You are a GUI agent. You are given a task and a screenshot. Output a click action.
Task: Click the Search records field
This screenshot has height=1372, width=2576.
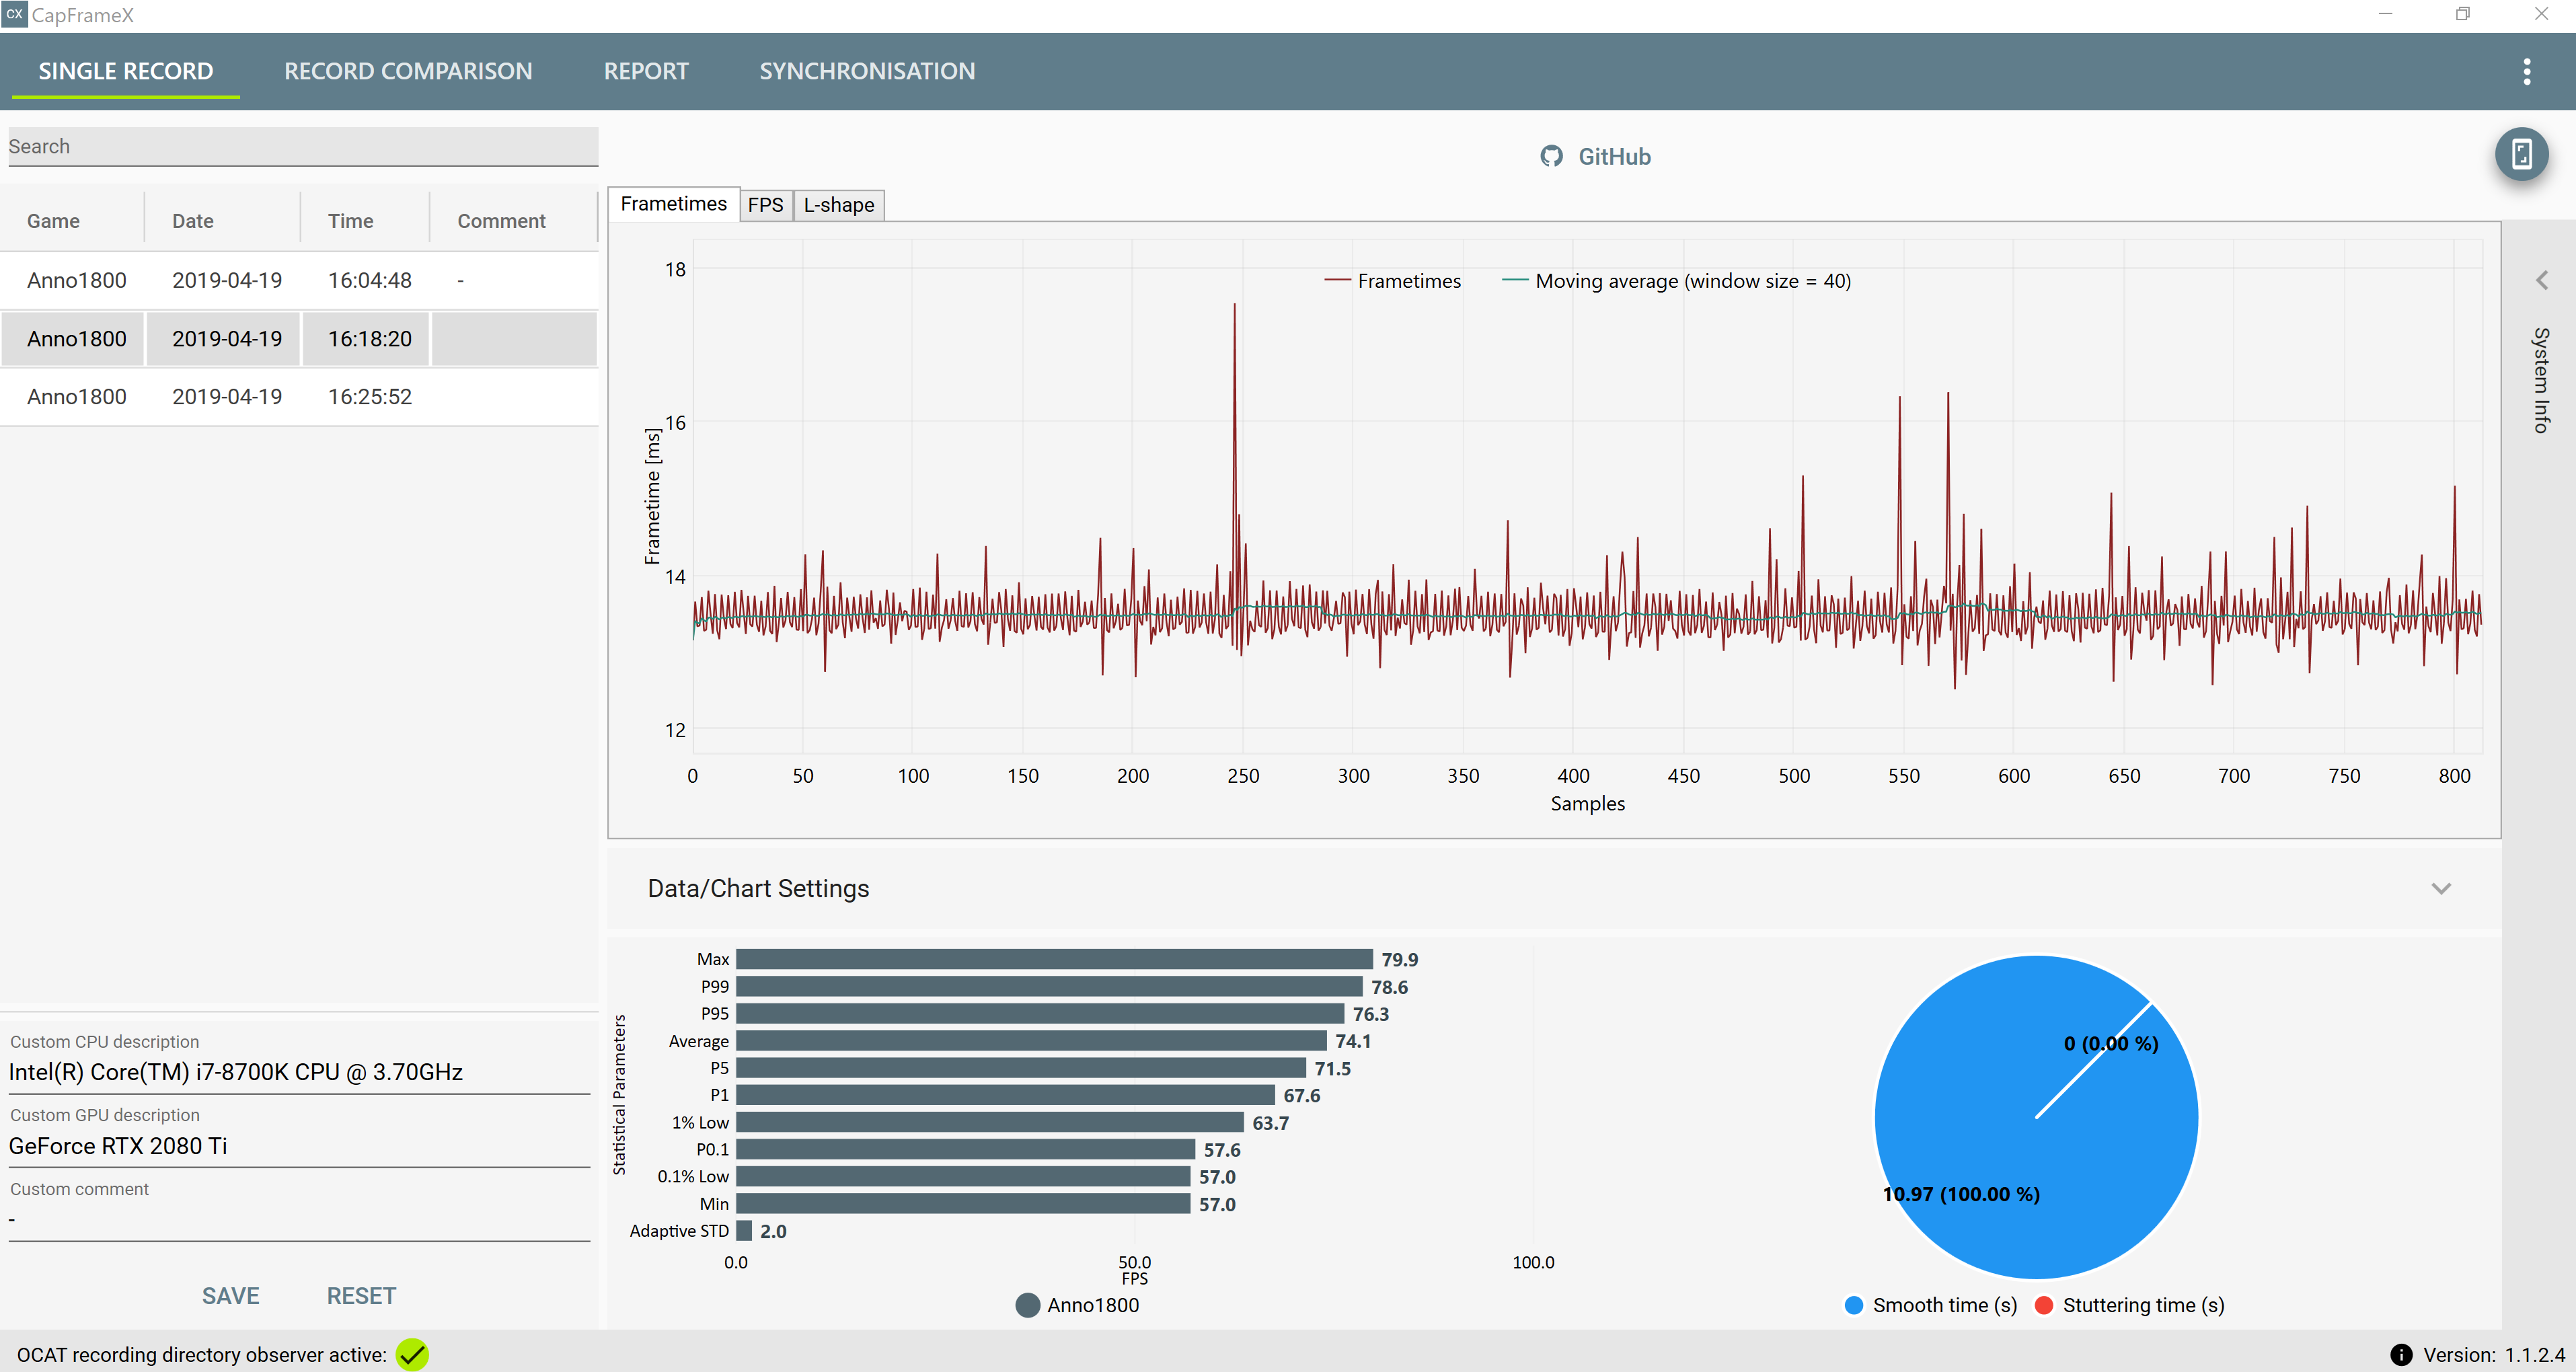tap(303, 146)
